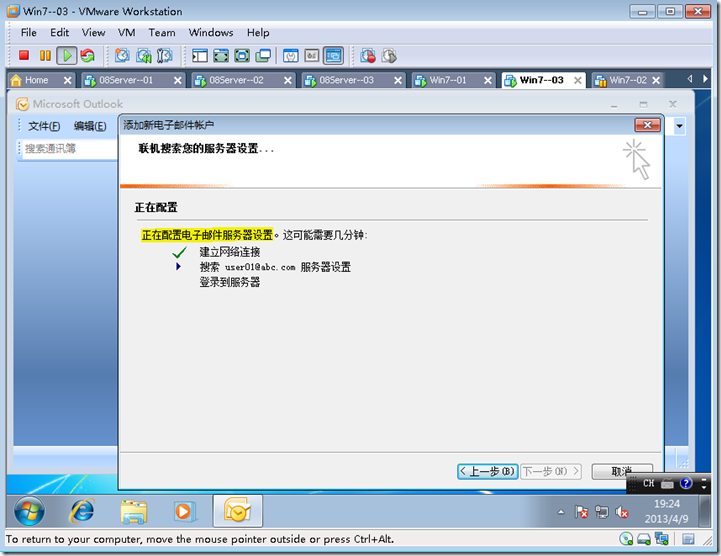This screenshot has width=721, height=556.
Task: Click the 上一步(B) back button
Action: click(x=488, y=471)
